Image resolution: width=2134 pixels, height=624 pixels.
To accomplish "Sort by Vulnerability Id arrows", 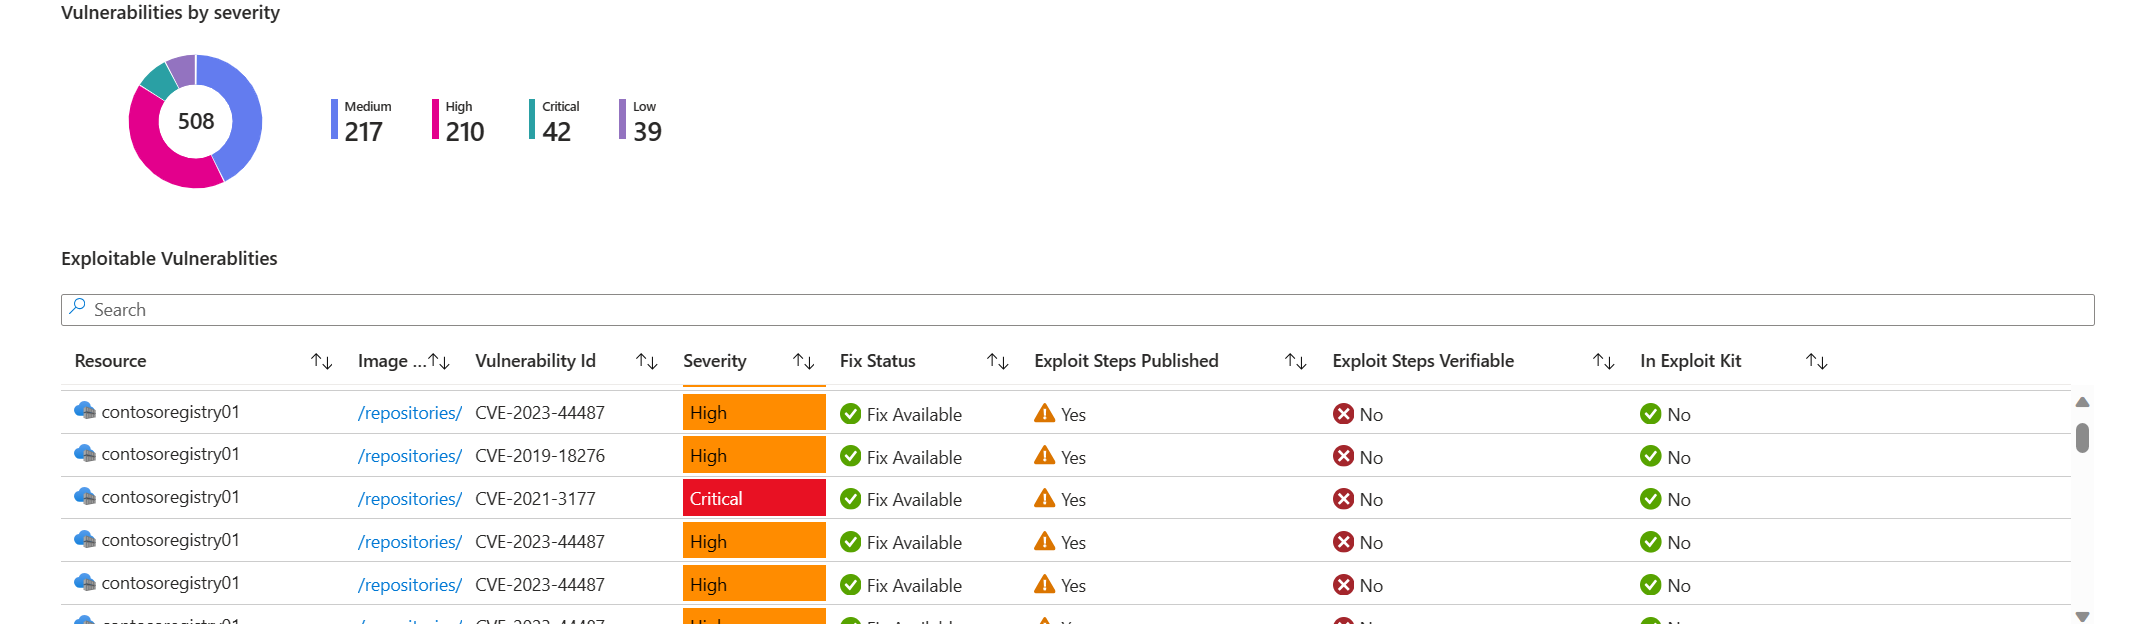I will tap(647, 361).
